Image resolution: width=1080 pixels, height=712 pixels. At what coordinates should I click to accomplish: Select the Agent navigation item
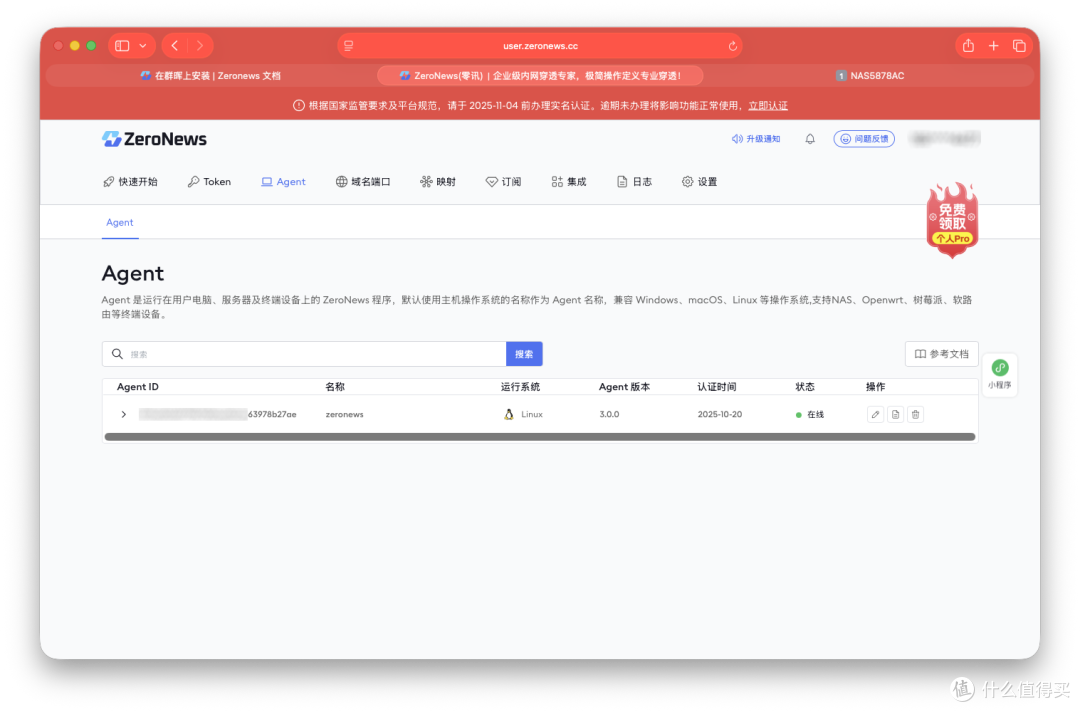[283, 182]
